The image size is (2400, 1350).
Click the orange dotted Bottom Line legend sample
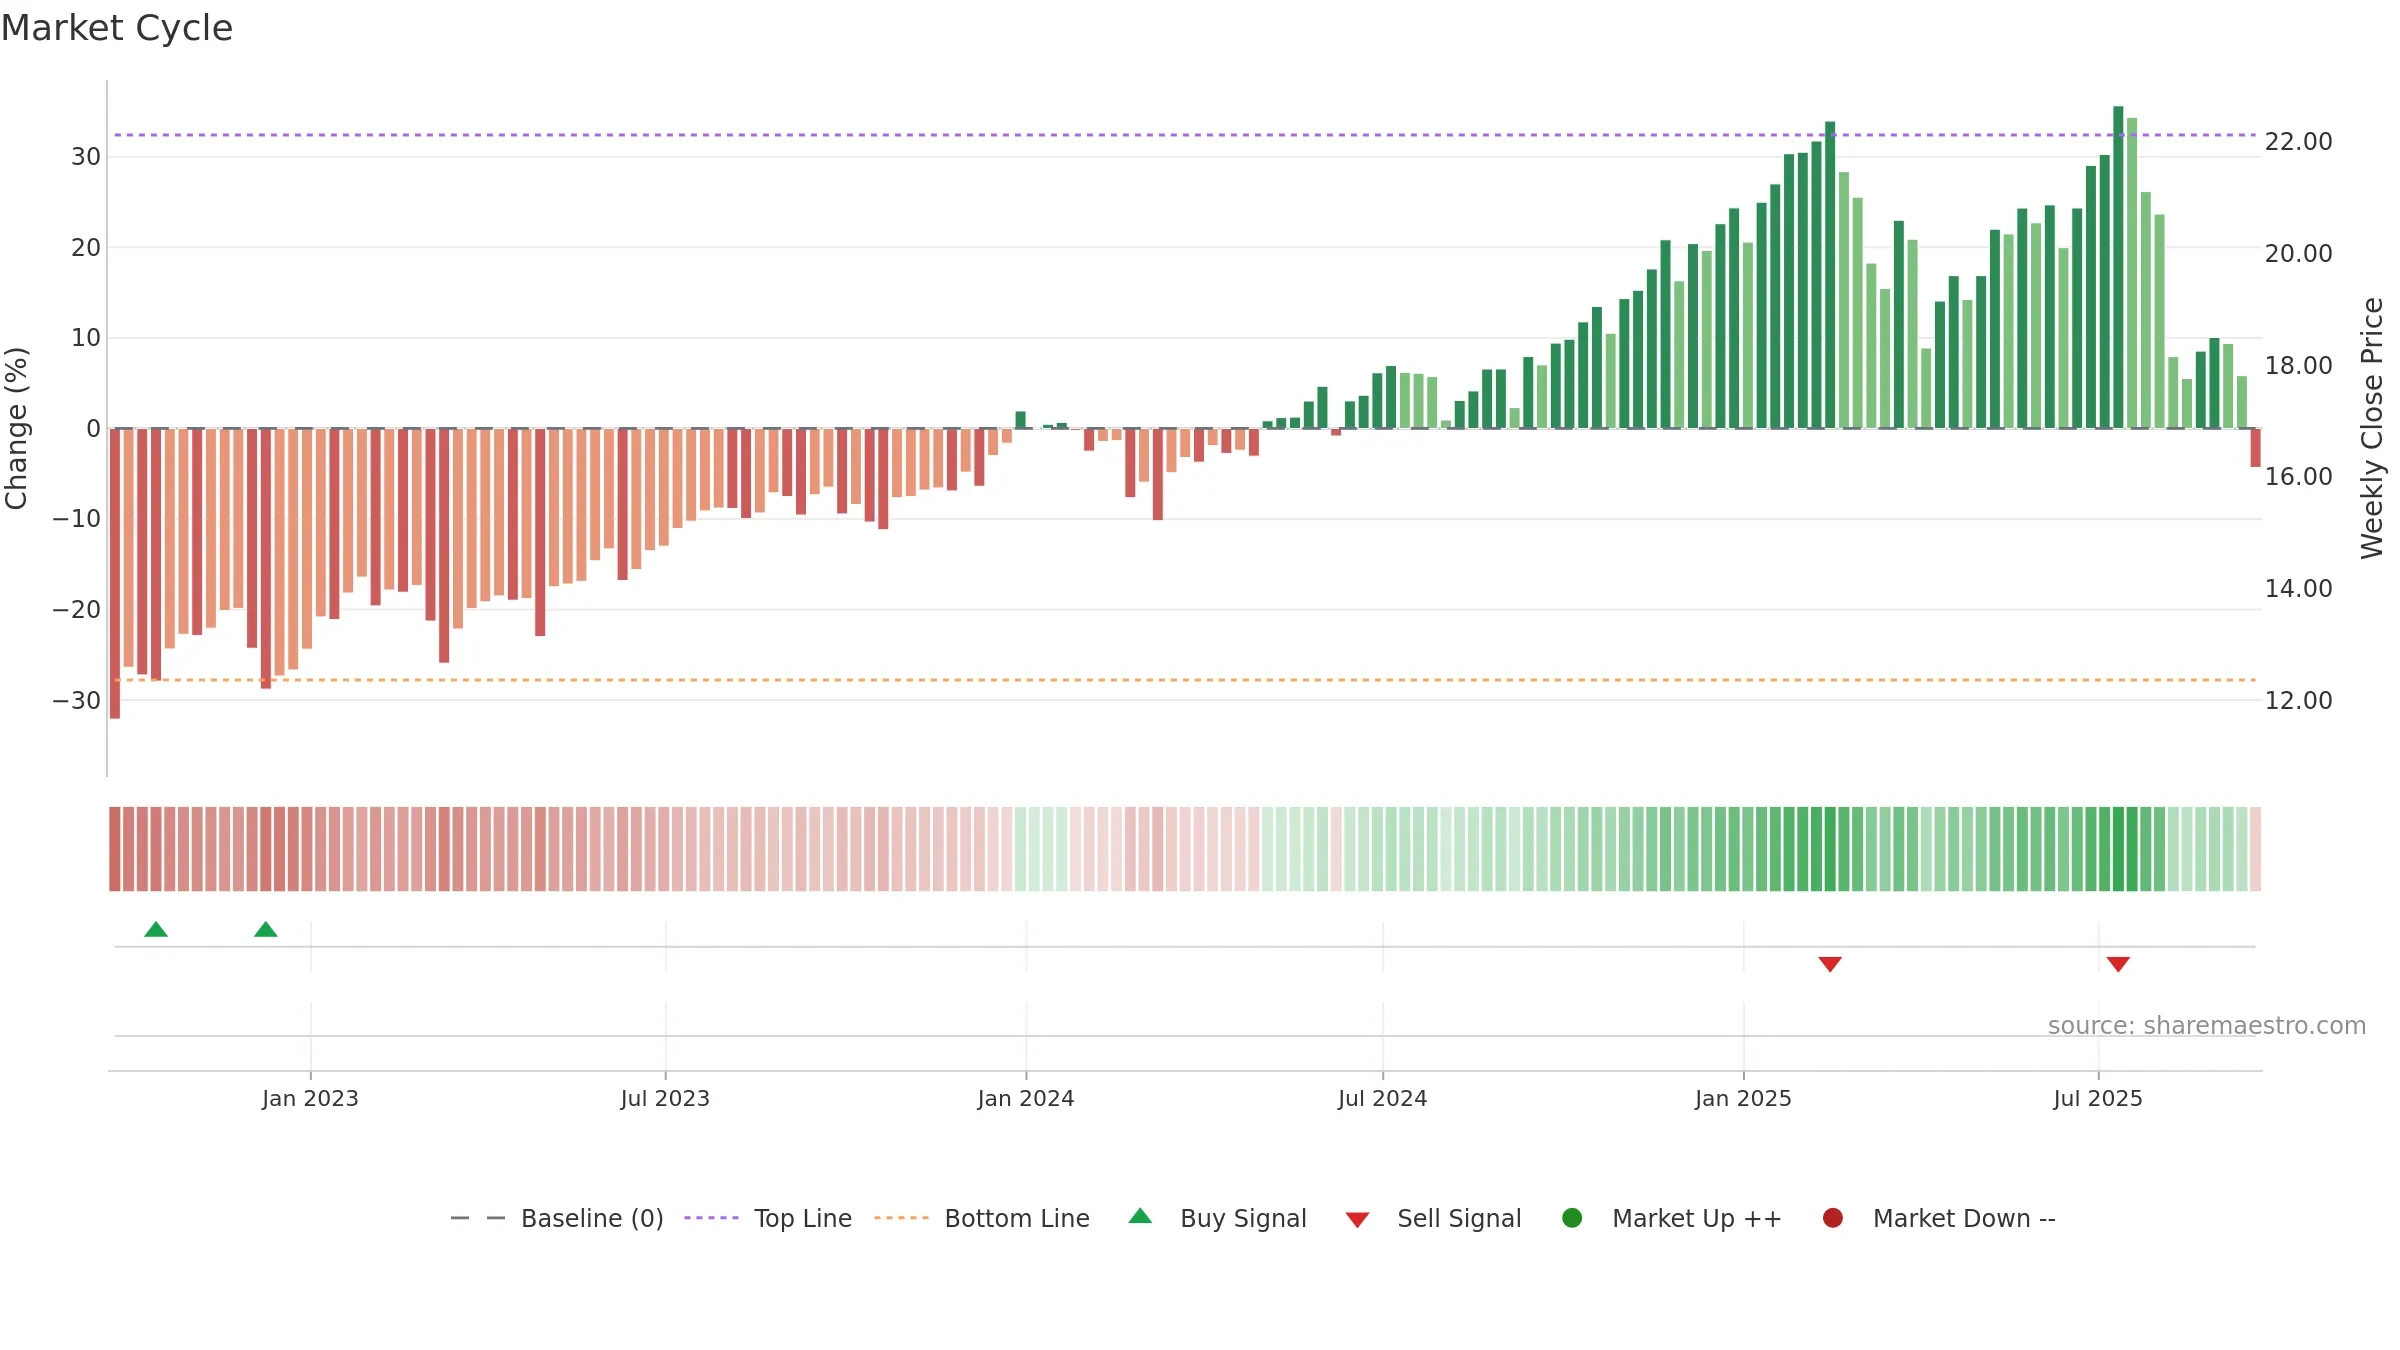point(901,1218)
